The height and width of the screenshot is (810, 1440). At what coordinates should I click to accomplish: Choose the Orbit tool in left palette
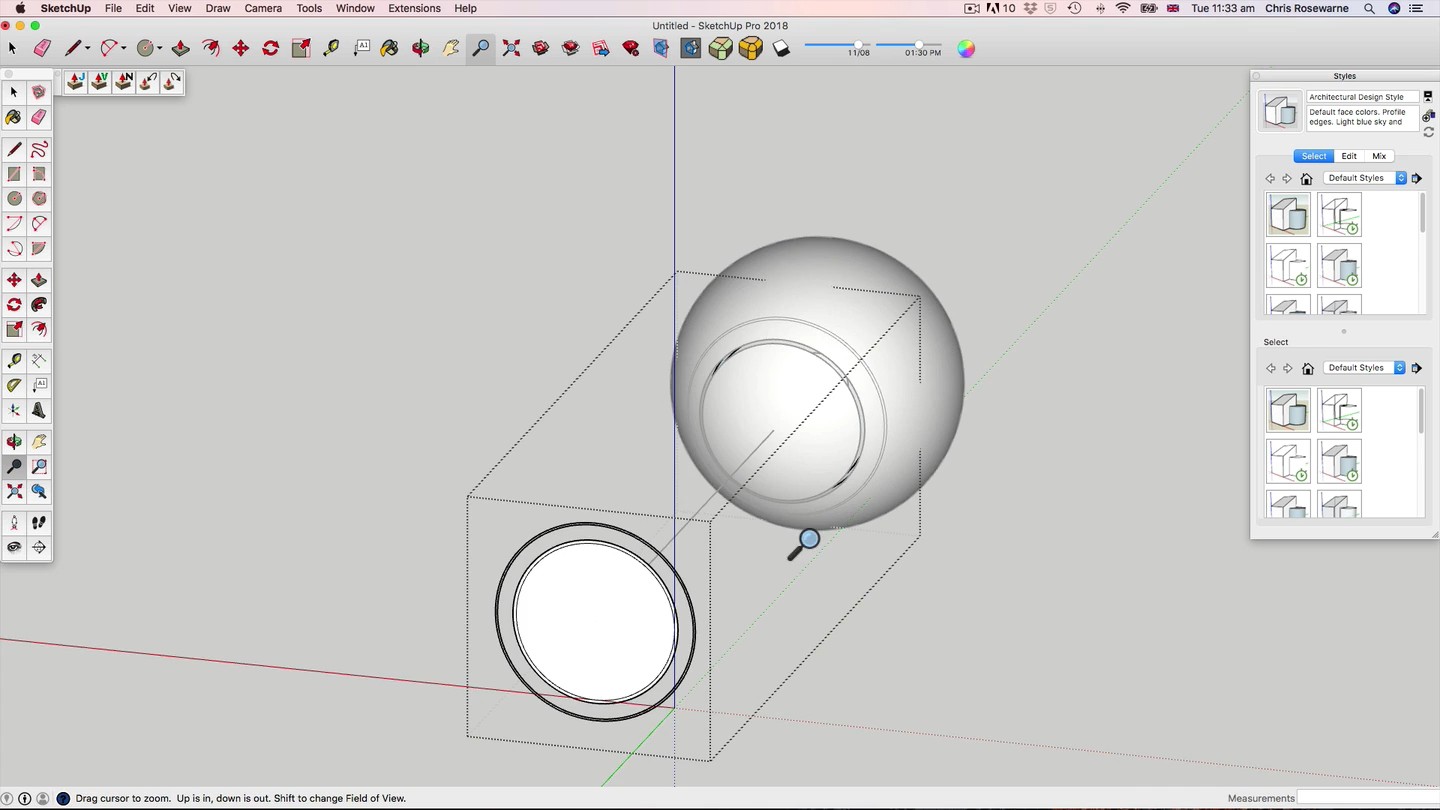point(14,441)
